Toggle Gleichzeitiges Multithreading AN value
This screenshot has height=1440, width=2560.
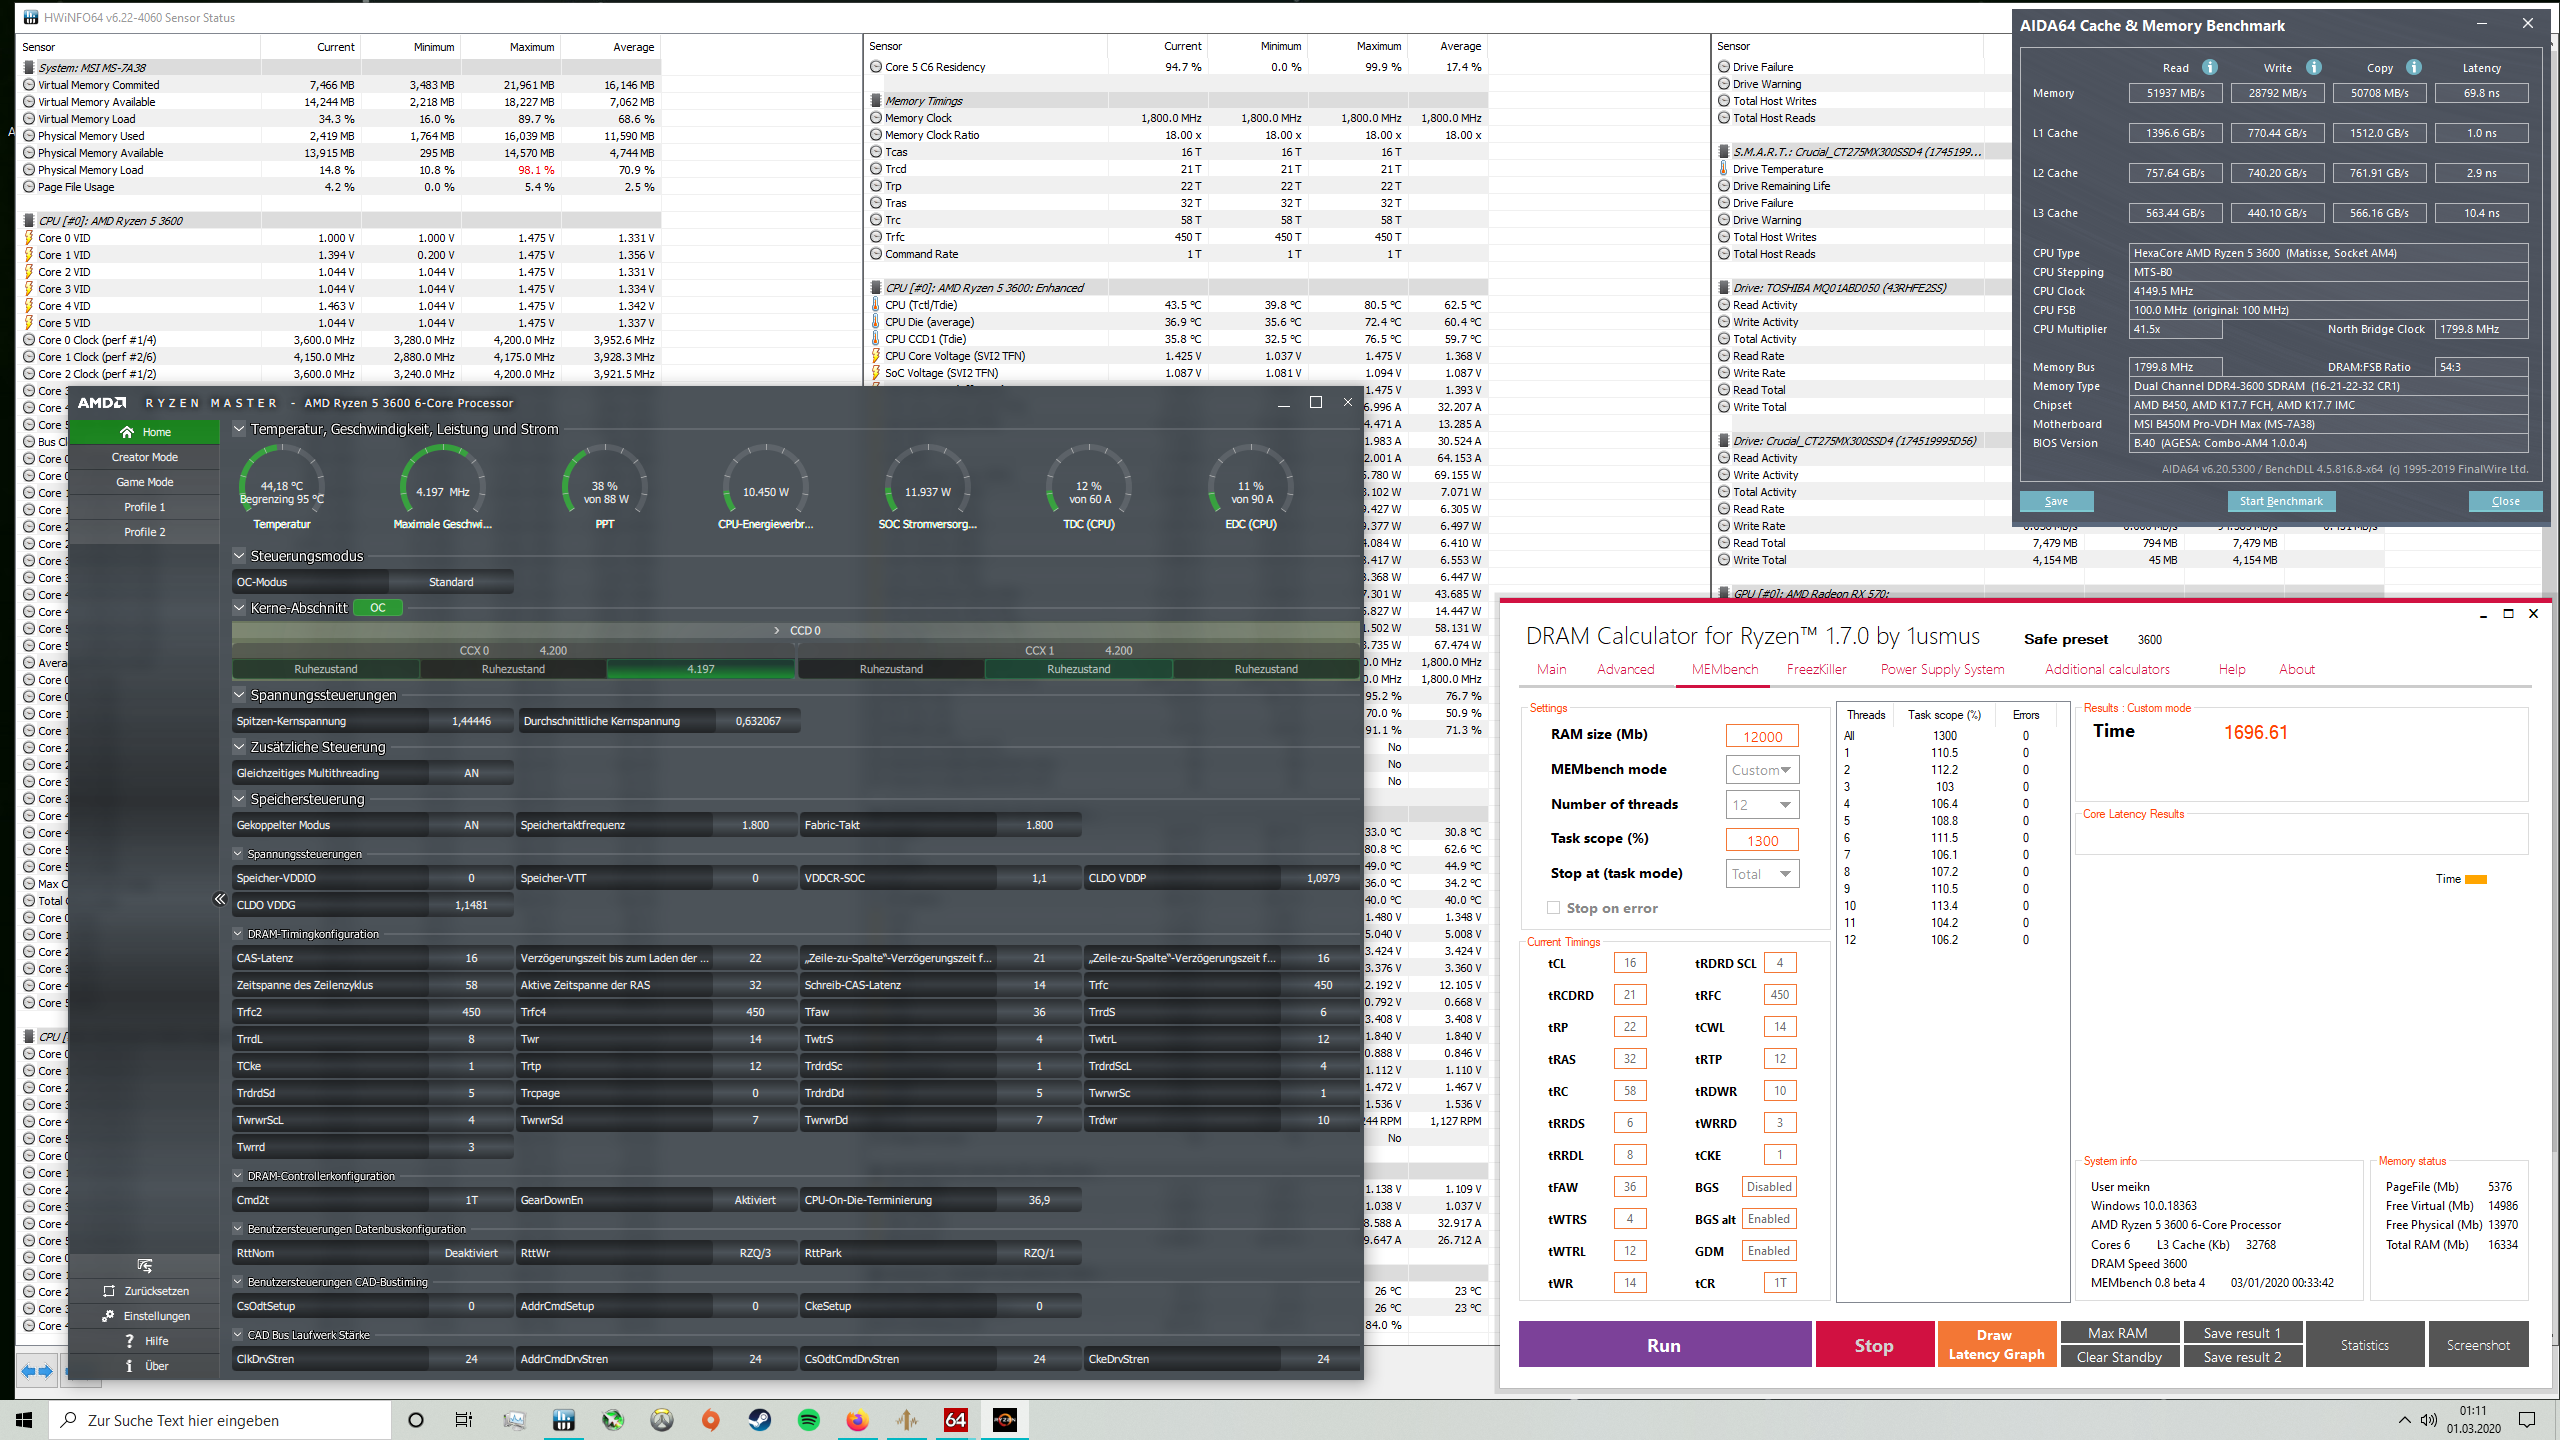pyautogui.click(x=471, y=773)
